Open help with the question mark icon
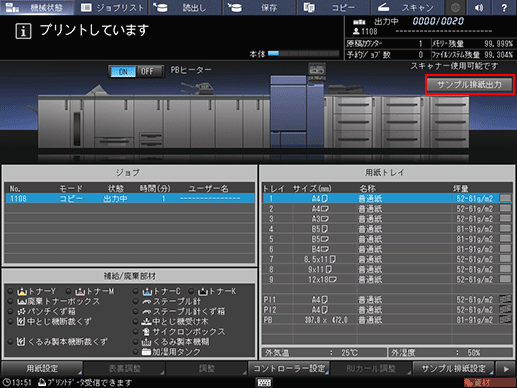This screenshot has height=388, width=517. click(504, 7)
